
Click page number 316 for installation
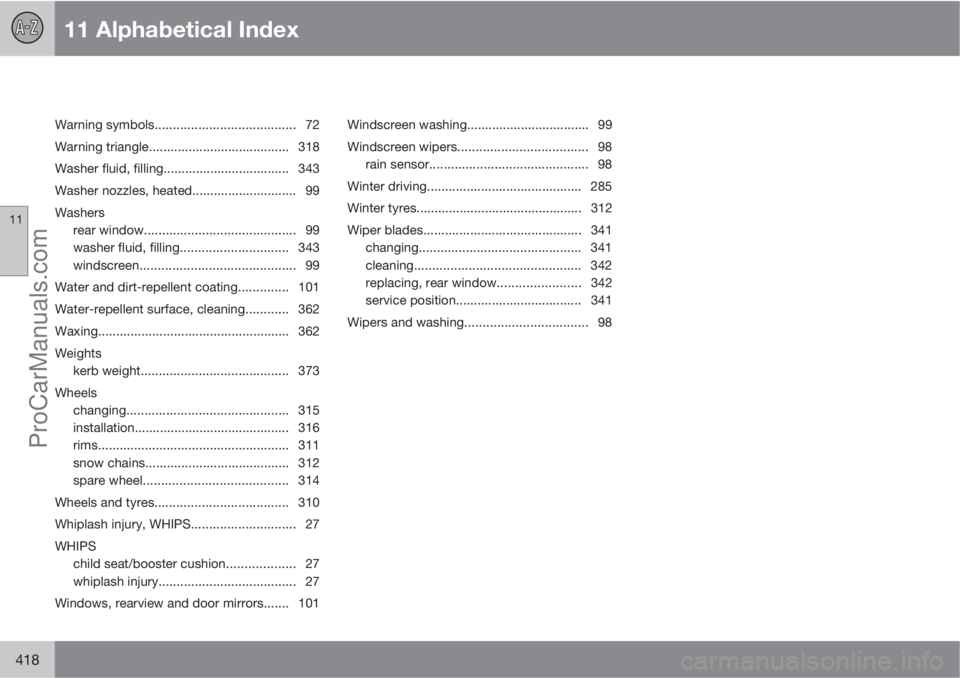309,428
